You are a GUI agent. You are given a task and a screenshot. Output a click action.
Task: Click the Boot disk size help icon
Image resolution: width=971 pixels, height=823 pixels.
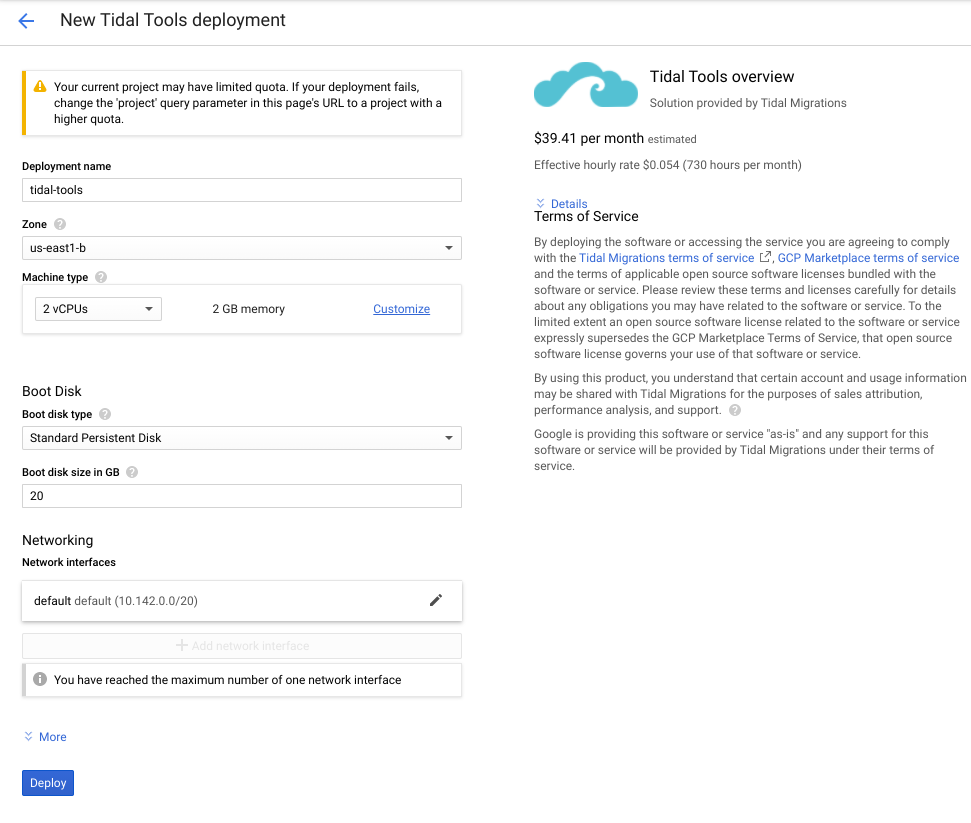click(132, 472)
